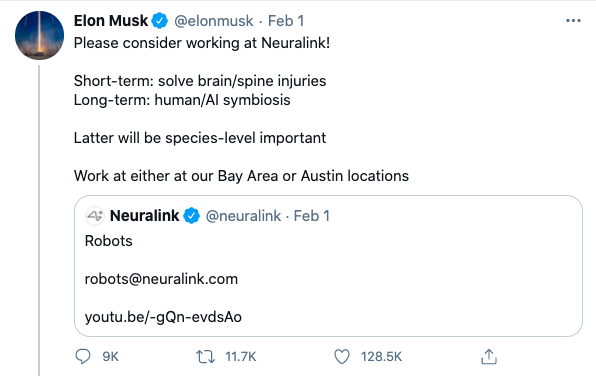This screenshot has height=376, width=596.
Task: Open the reply comment icon
Action: coord(83,357)
